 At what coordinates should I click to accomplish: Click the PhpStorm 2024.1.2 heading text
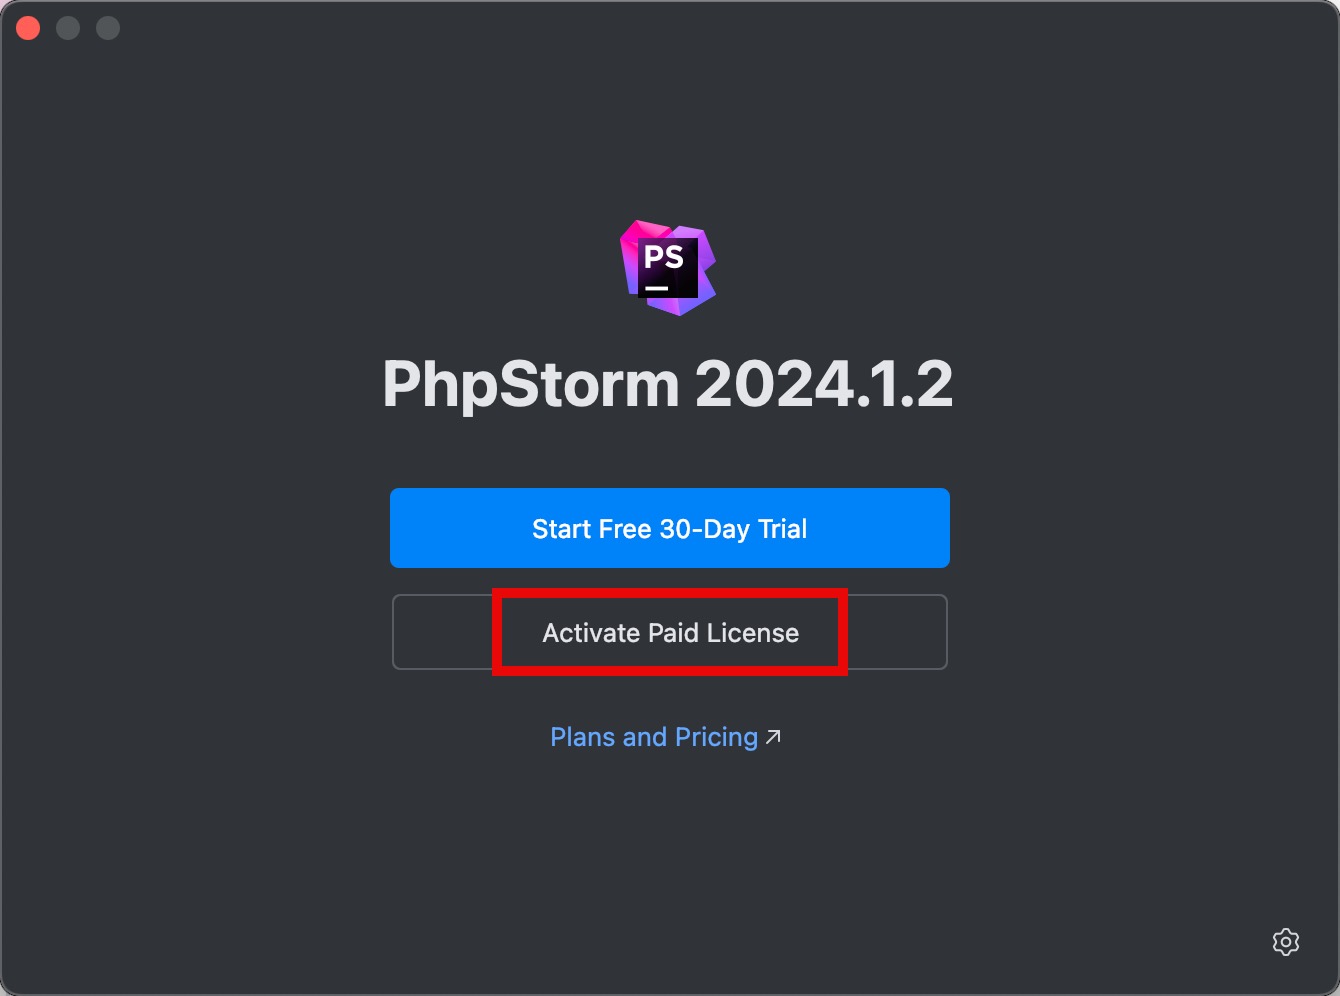coord(668,384)
